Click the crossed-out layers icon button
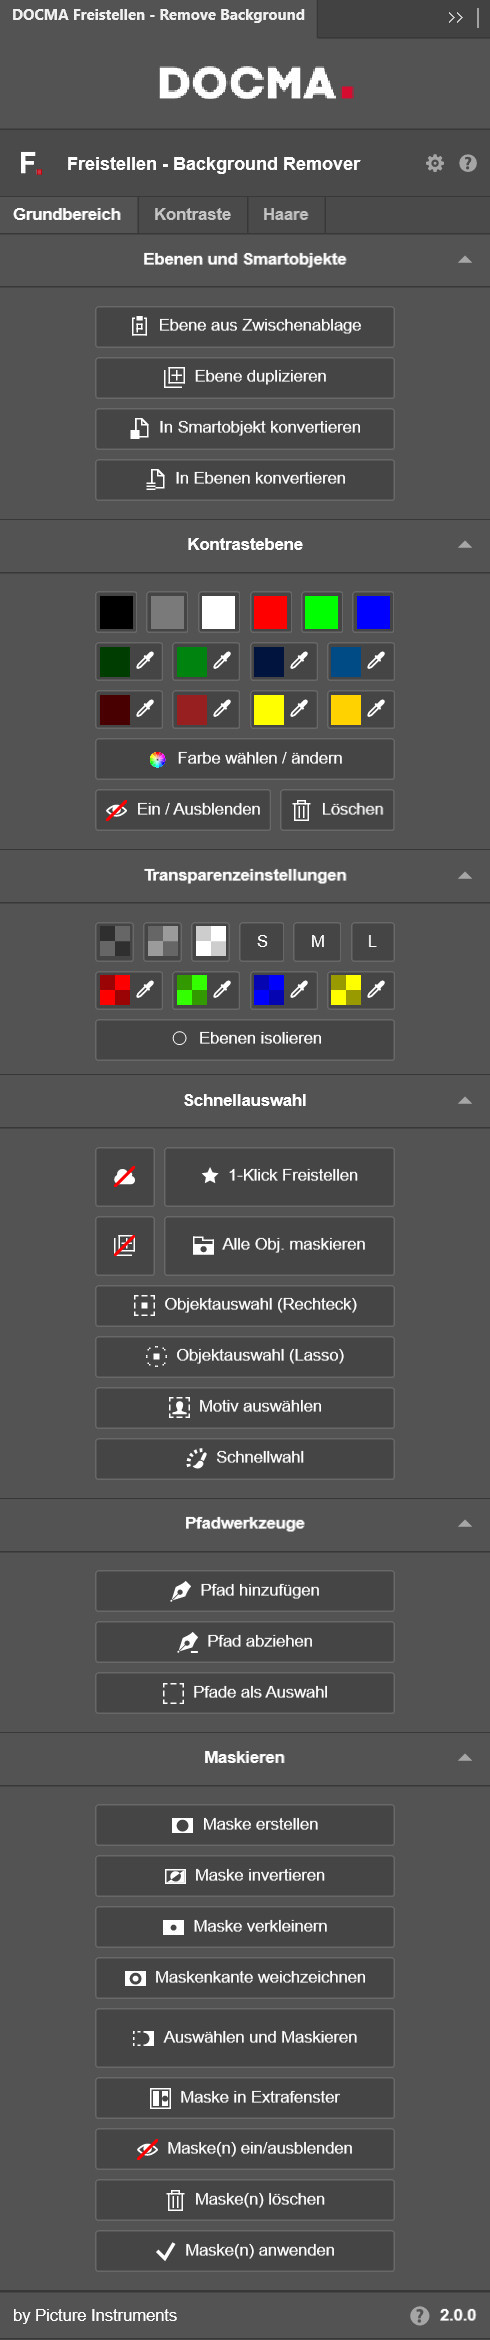490x2340 pixels. click(x=125, y=1245)
